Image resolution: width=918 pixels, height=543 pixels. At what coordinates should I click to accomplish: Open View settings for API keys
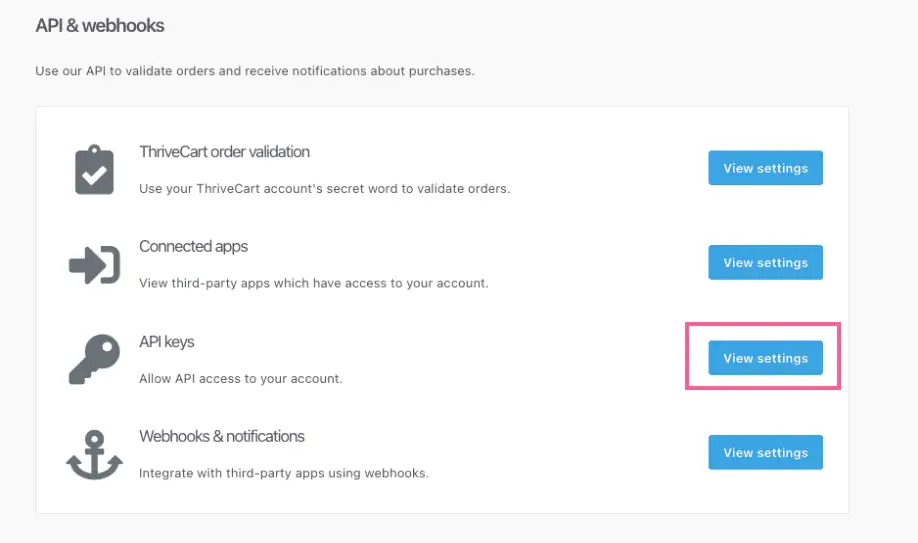pos(765,358)
